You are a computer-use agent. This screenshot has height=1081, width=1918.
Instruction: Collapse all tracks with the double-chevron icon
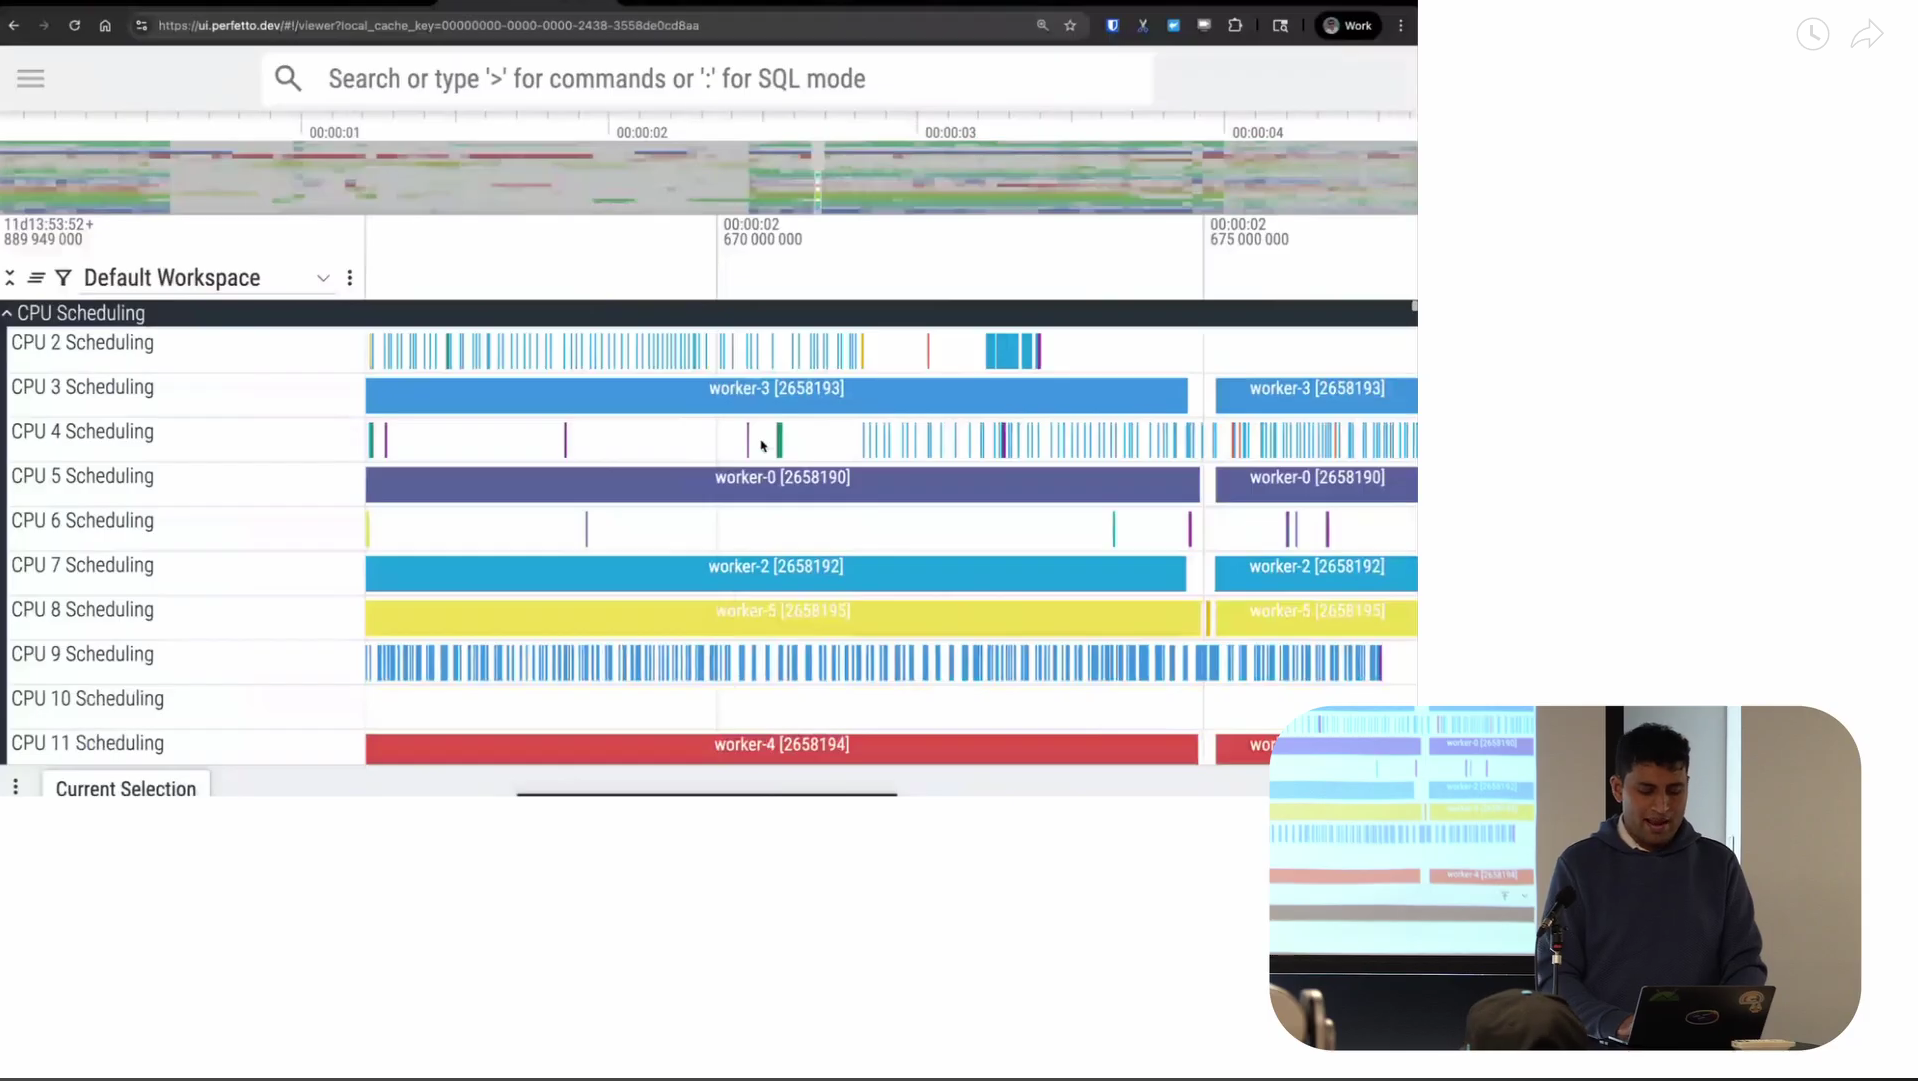click(x=9, y=277)
